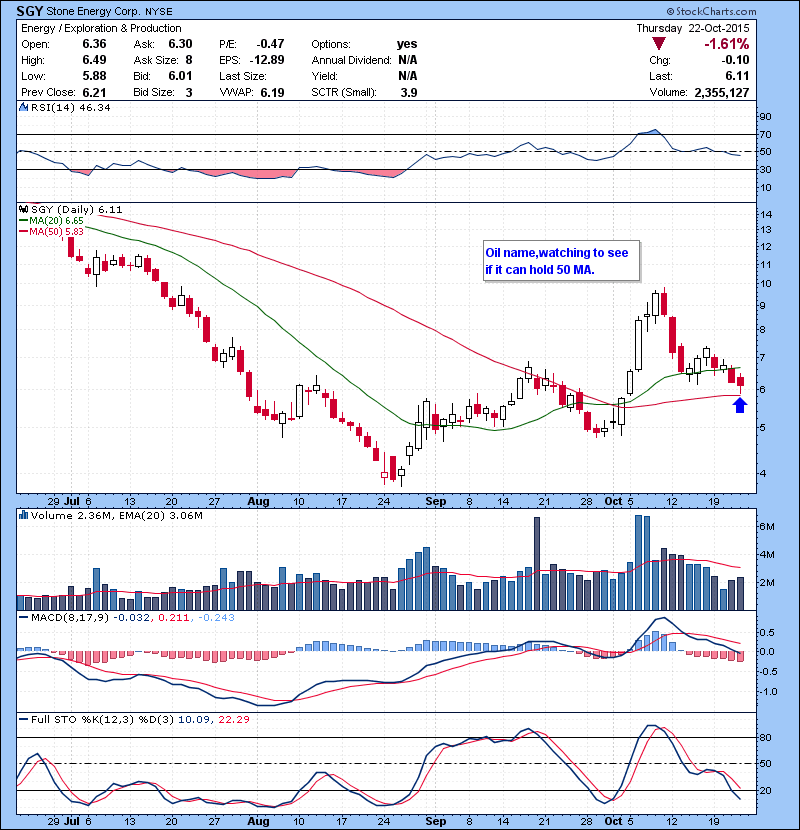Screen dimensions: 800x830
Task: Select the MACD legend line marker
Action: click(x=23, y=617)
